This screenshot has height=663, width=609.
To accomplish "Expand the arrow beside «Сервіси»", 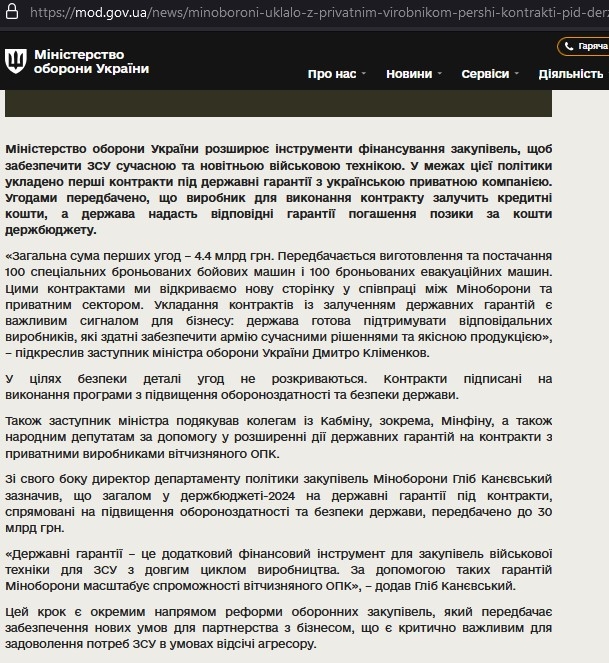I will (x=517, y=75).
